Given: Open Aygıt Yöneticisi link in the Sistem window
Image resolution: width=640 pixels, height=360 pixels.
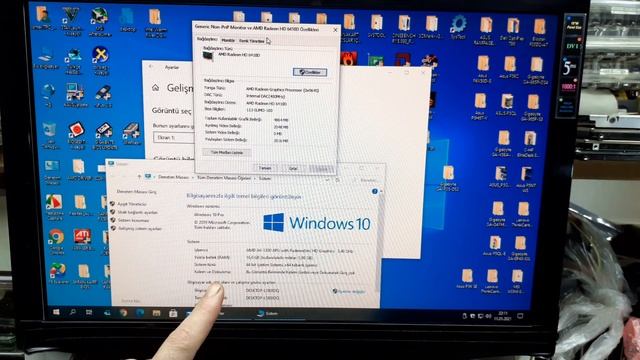Looking at the screenshot, I should [x=131, y=204].
